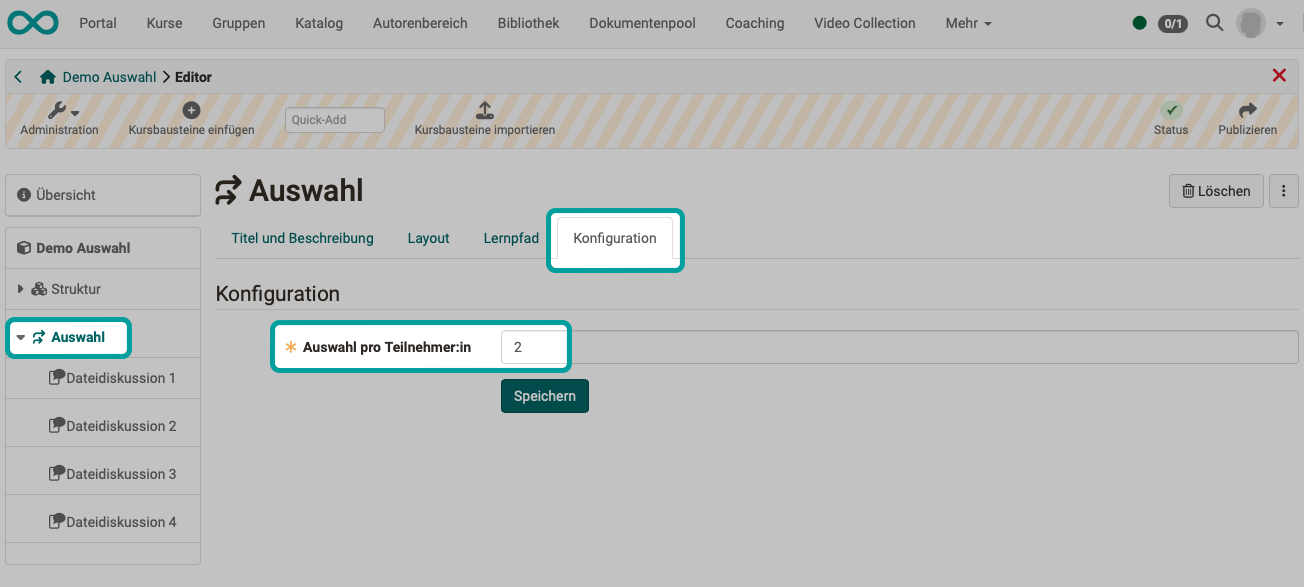Open Administration via the wrench icon
This screenshot has width=1304, height=587.
[x=56, y=110]
